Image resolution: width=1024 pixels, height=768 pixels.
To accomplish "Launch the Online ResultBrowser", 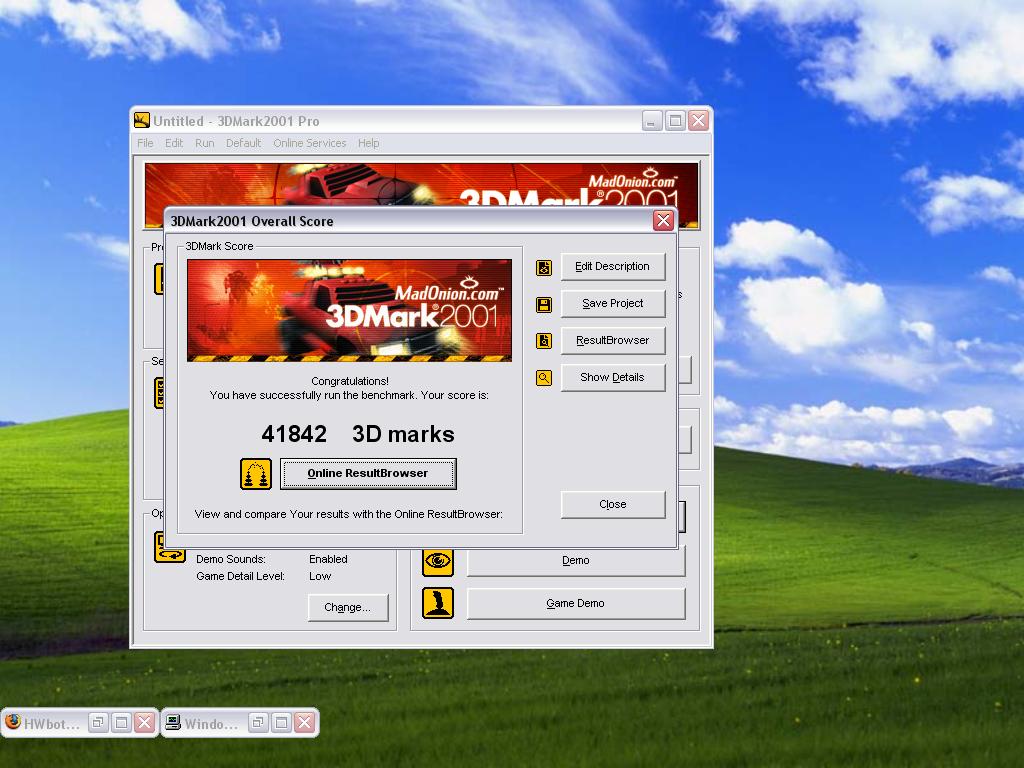I will tap(368, 473).
